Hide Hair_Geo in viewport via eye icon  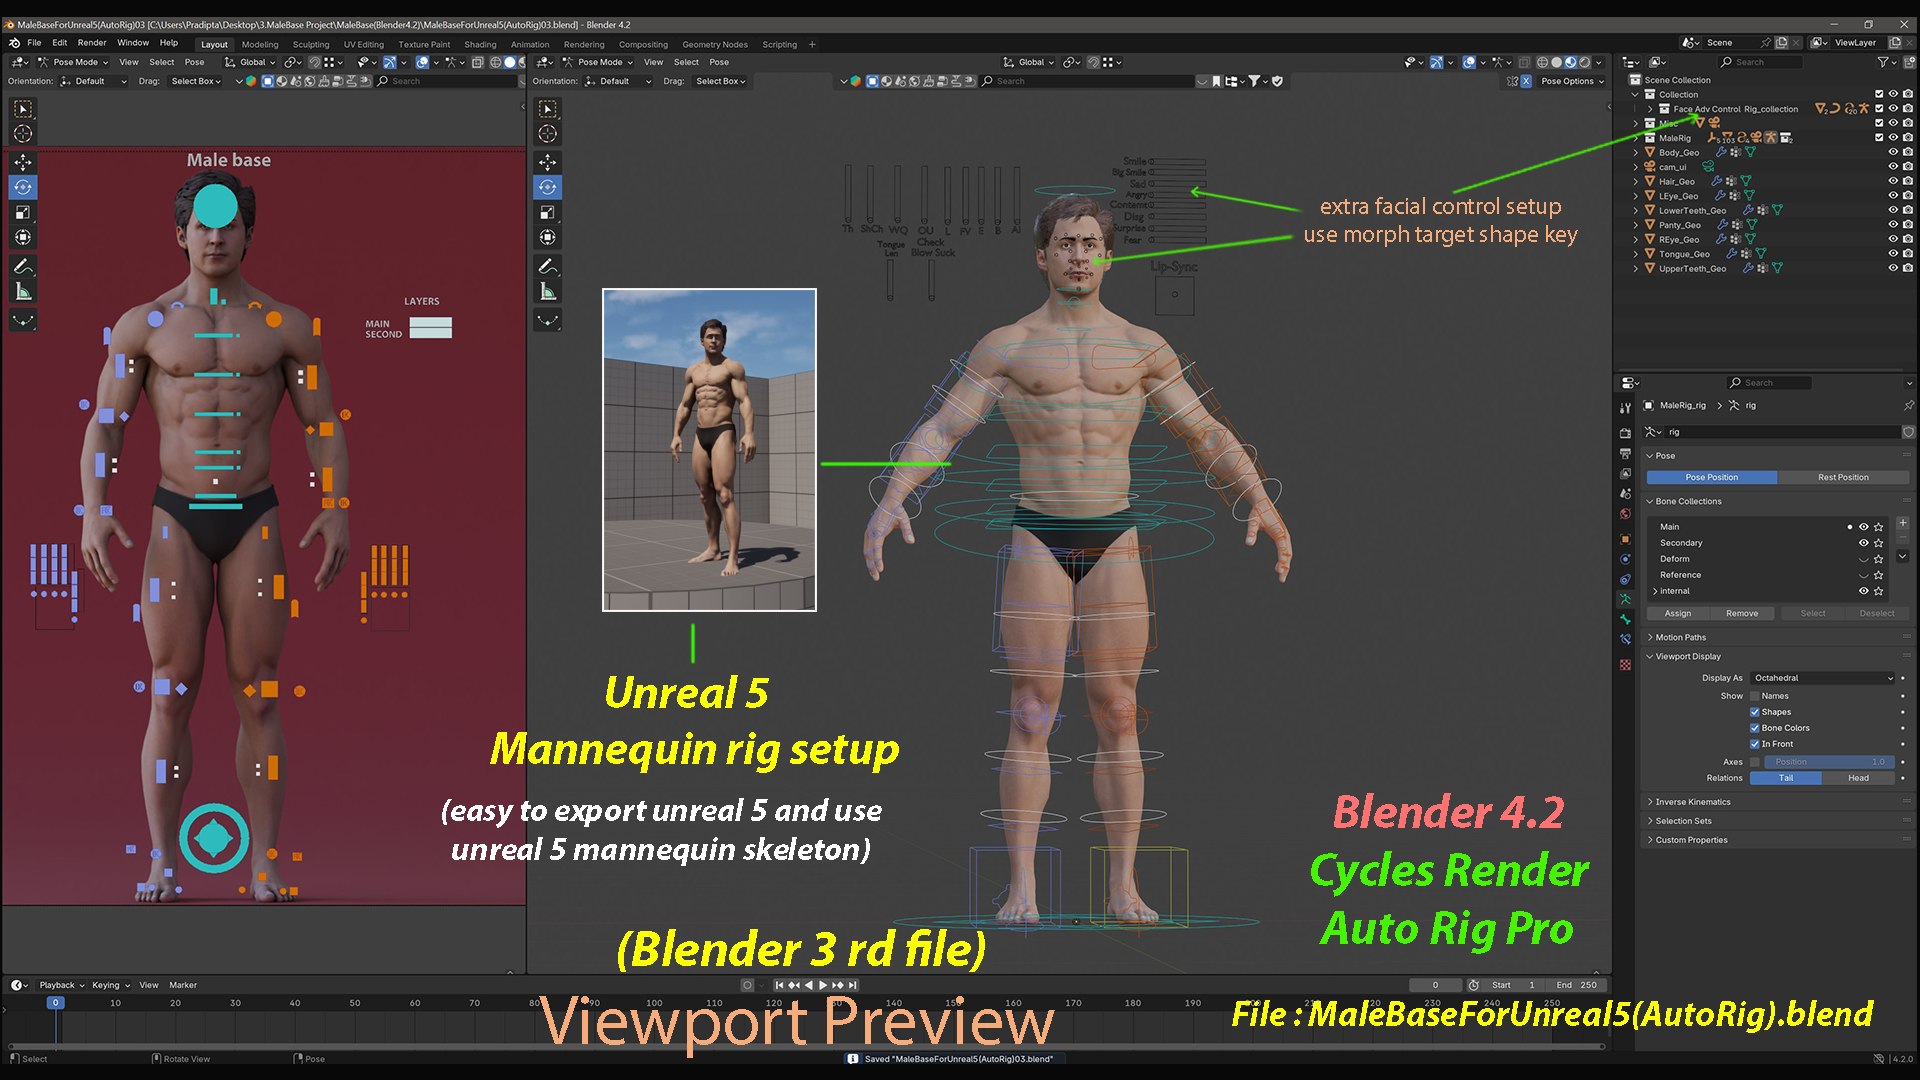tap(1893, 182)
